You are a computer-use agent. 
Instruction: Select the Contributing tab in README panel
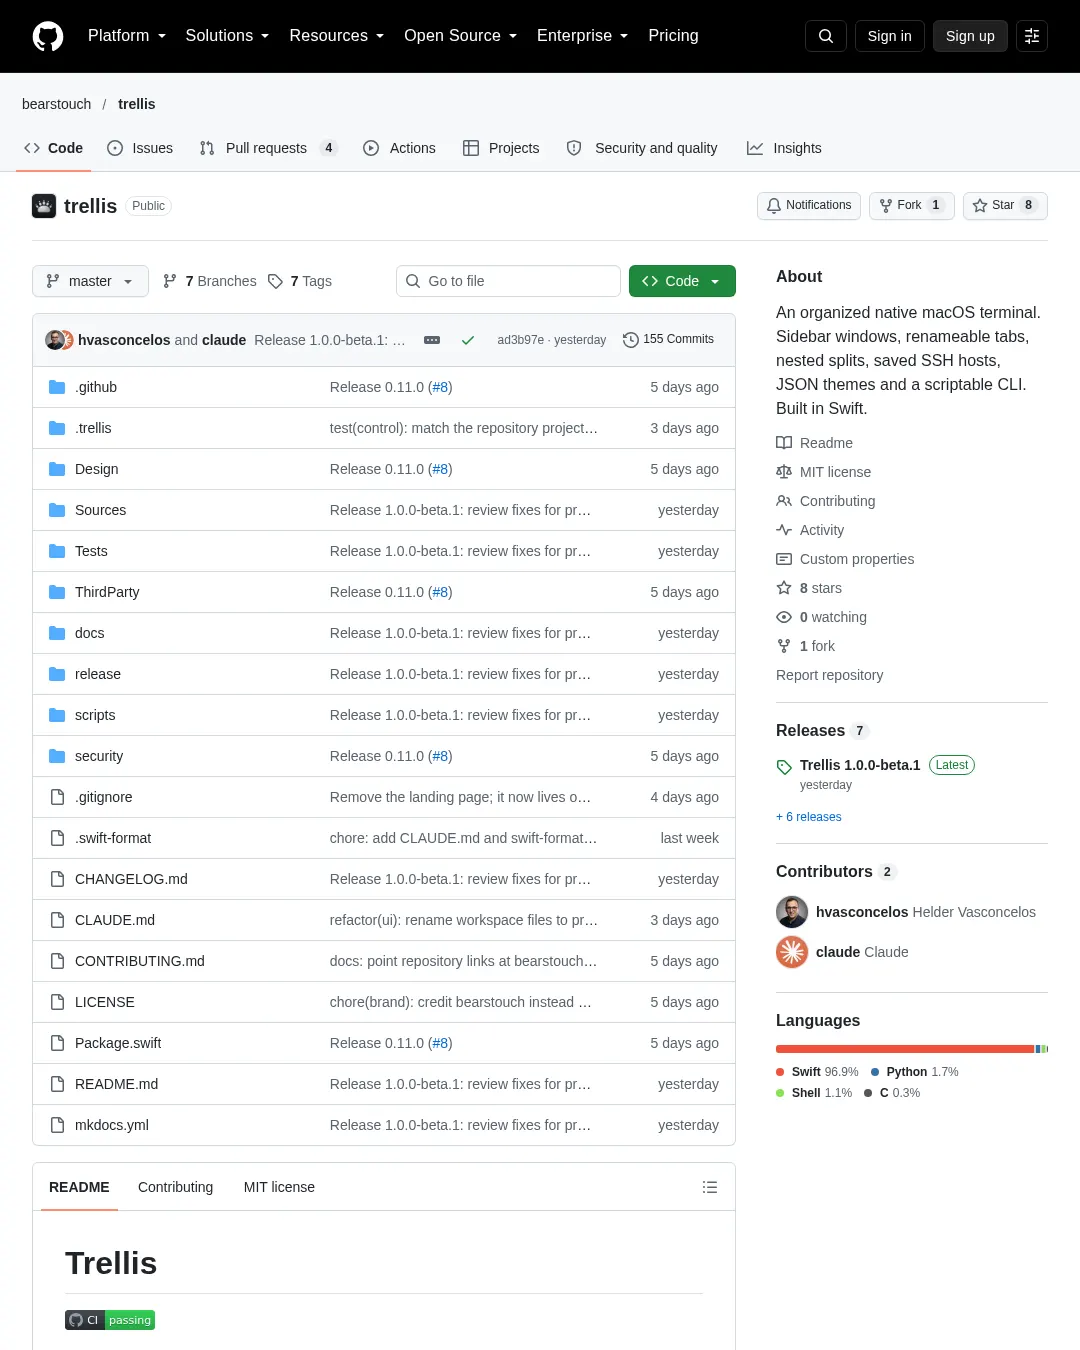pyautogui.click(x=175, y=1187)
